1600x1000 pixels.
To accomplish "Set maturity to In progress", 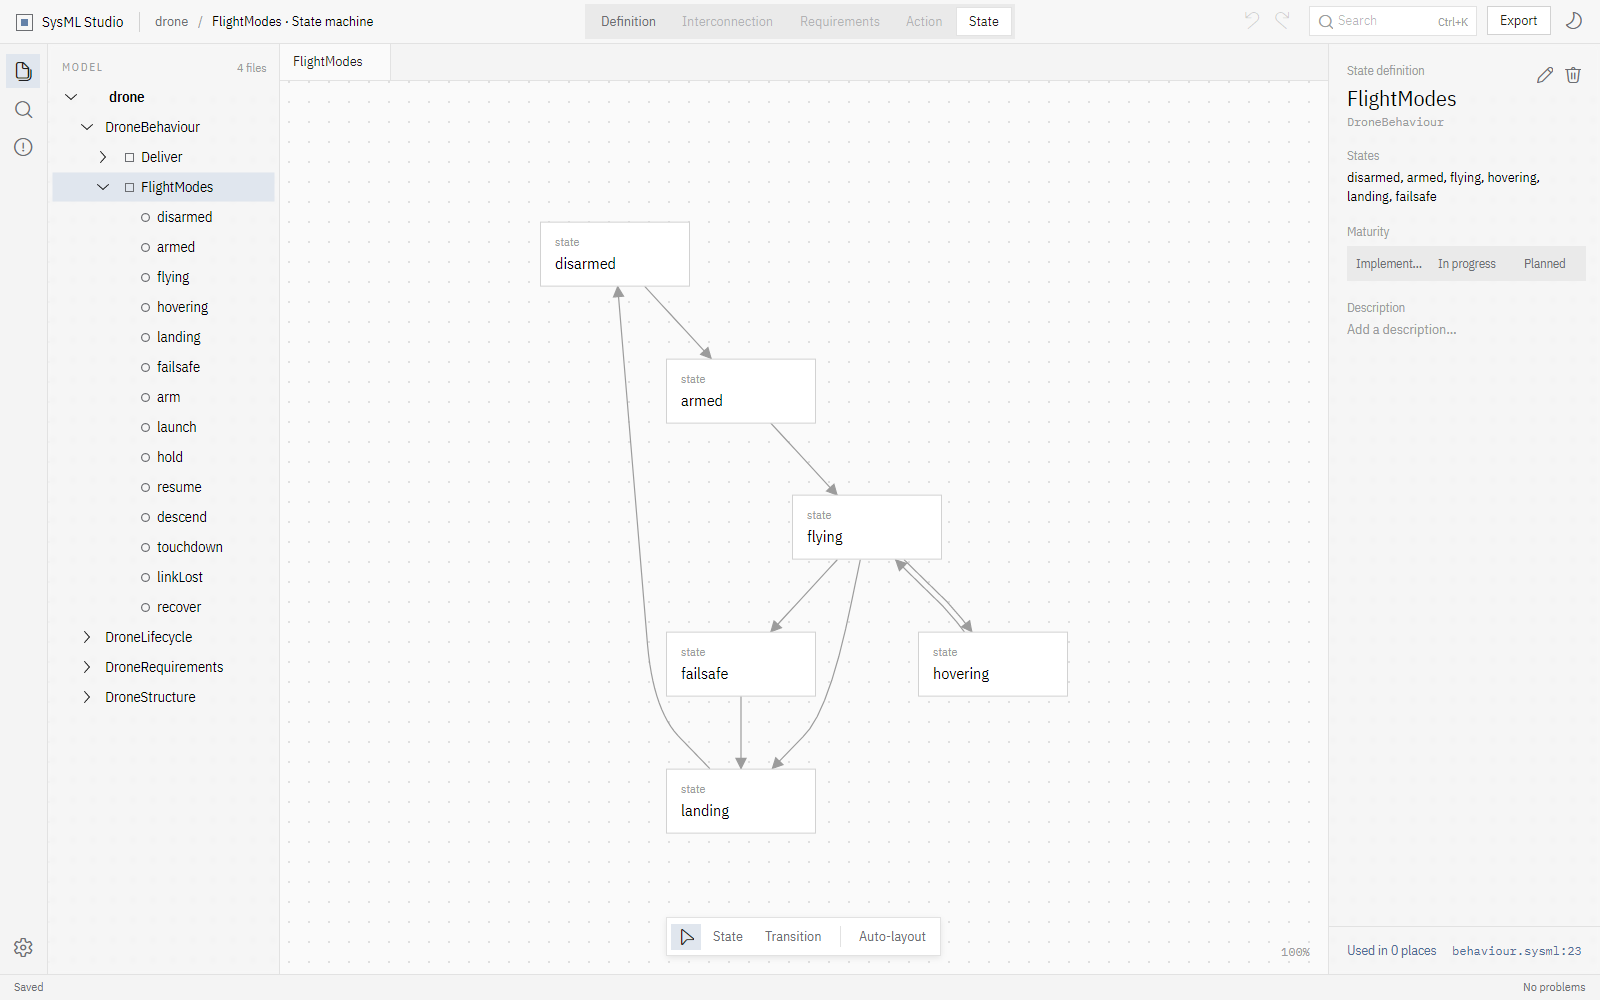I will tap(1467, 264).
